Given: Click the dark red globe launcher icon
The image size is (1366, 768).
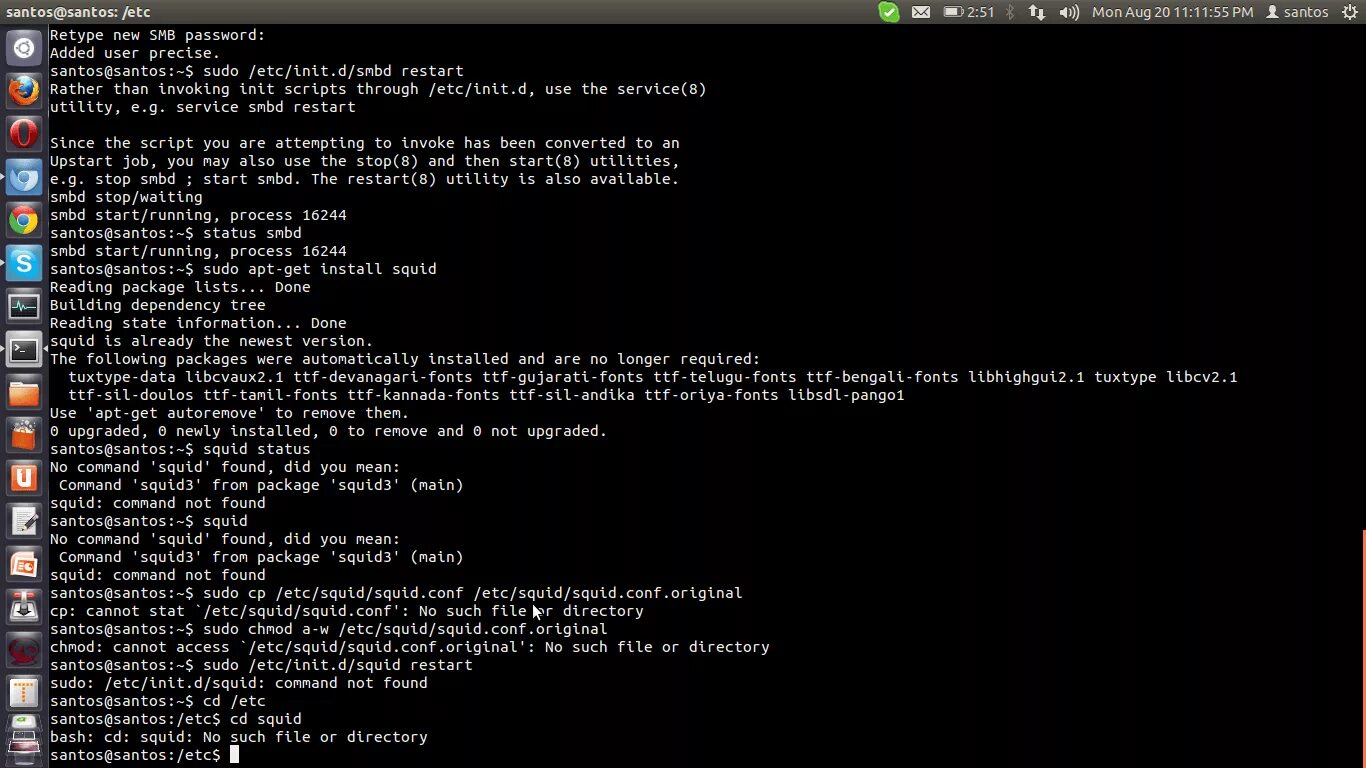Looking at the screenshot, I should [24, 651].
